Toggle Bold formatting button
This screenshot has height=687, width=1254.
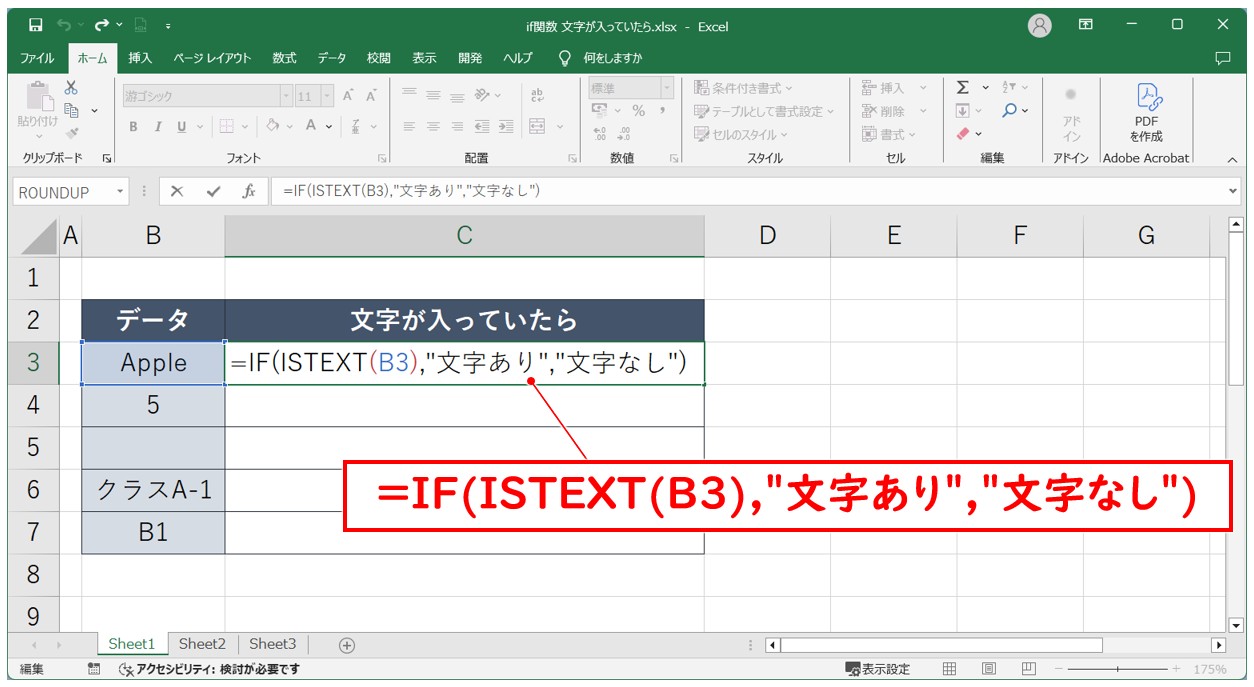pos(133,126)
